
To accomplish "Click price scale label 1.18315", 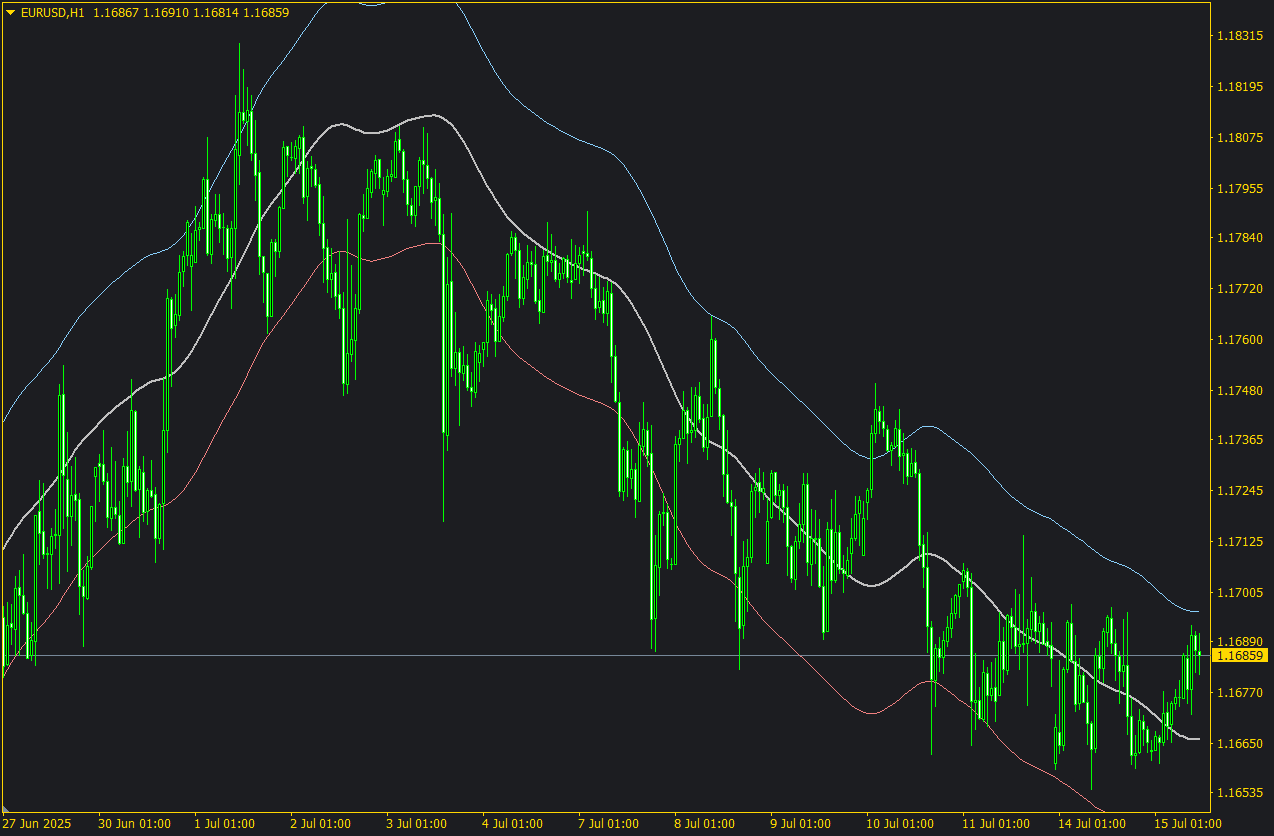I will (x=1238, y=36).
